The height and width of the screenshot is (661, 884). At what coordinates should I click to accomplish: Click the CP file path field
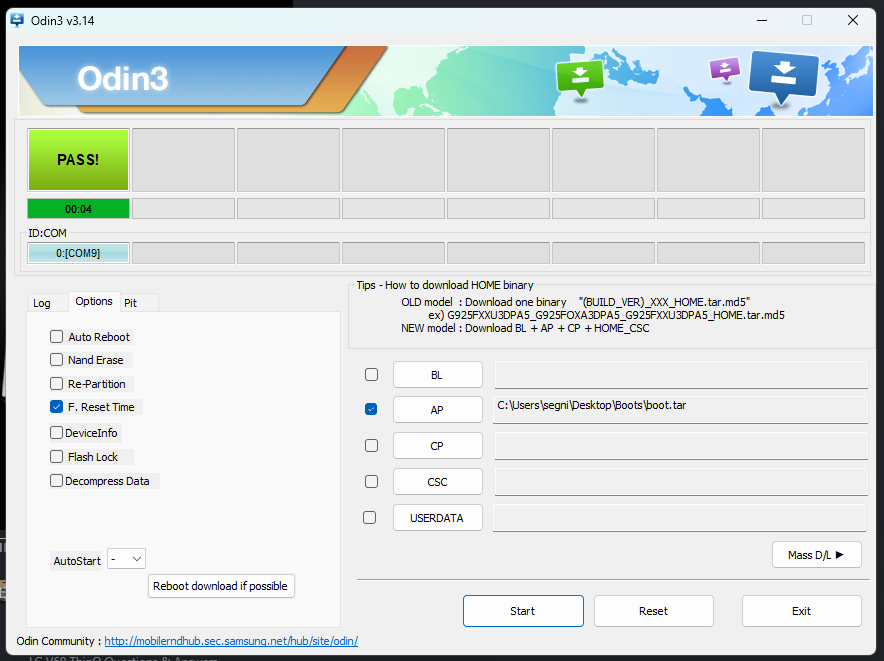[x=681, y=446]
